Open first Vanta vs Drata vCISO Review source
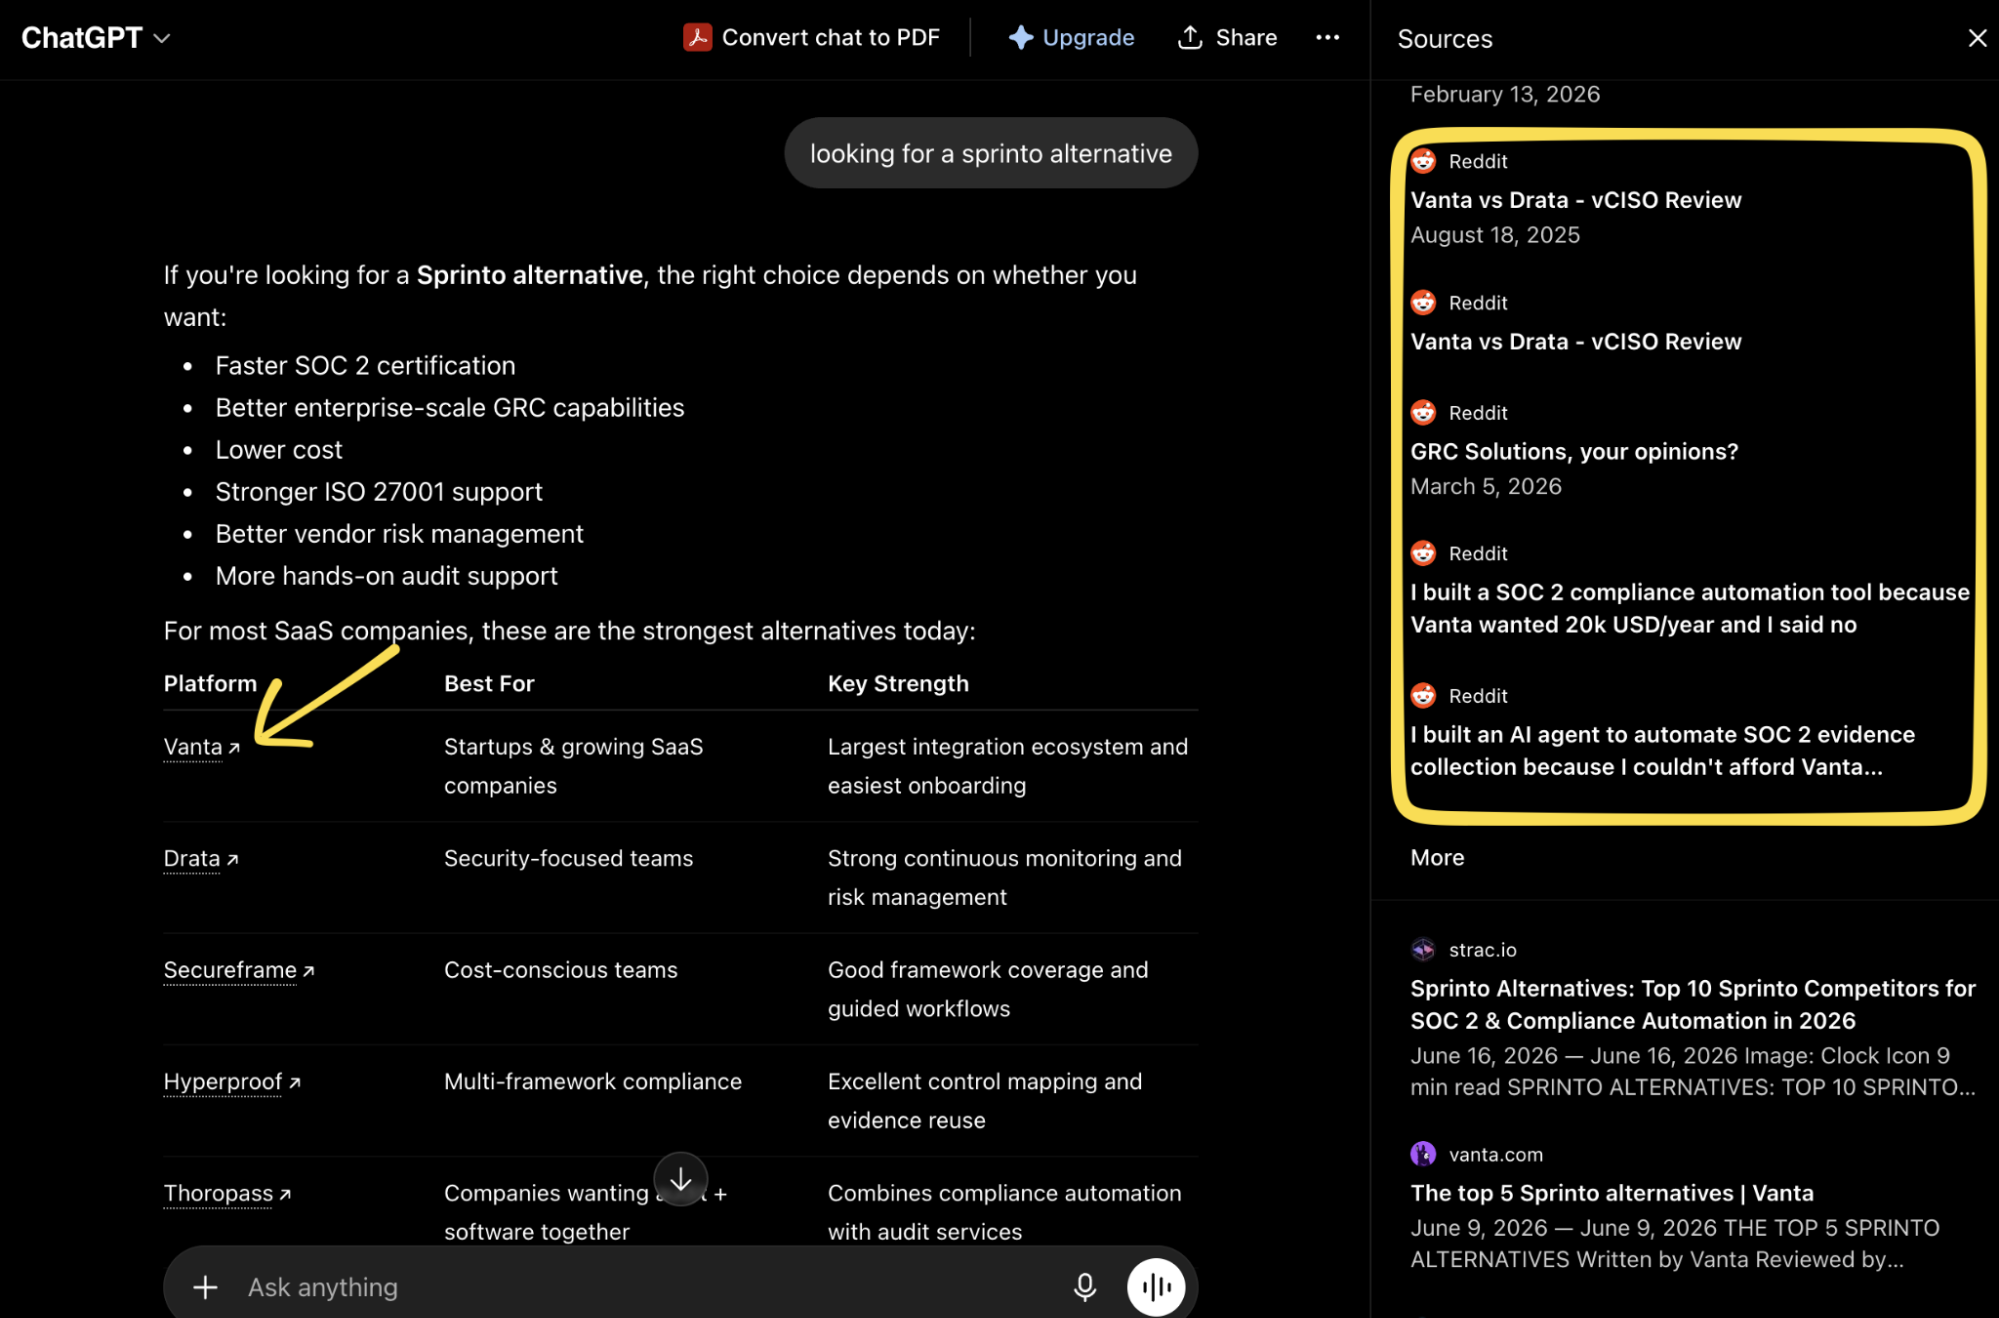 point(1576,200)
